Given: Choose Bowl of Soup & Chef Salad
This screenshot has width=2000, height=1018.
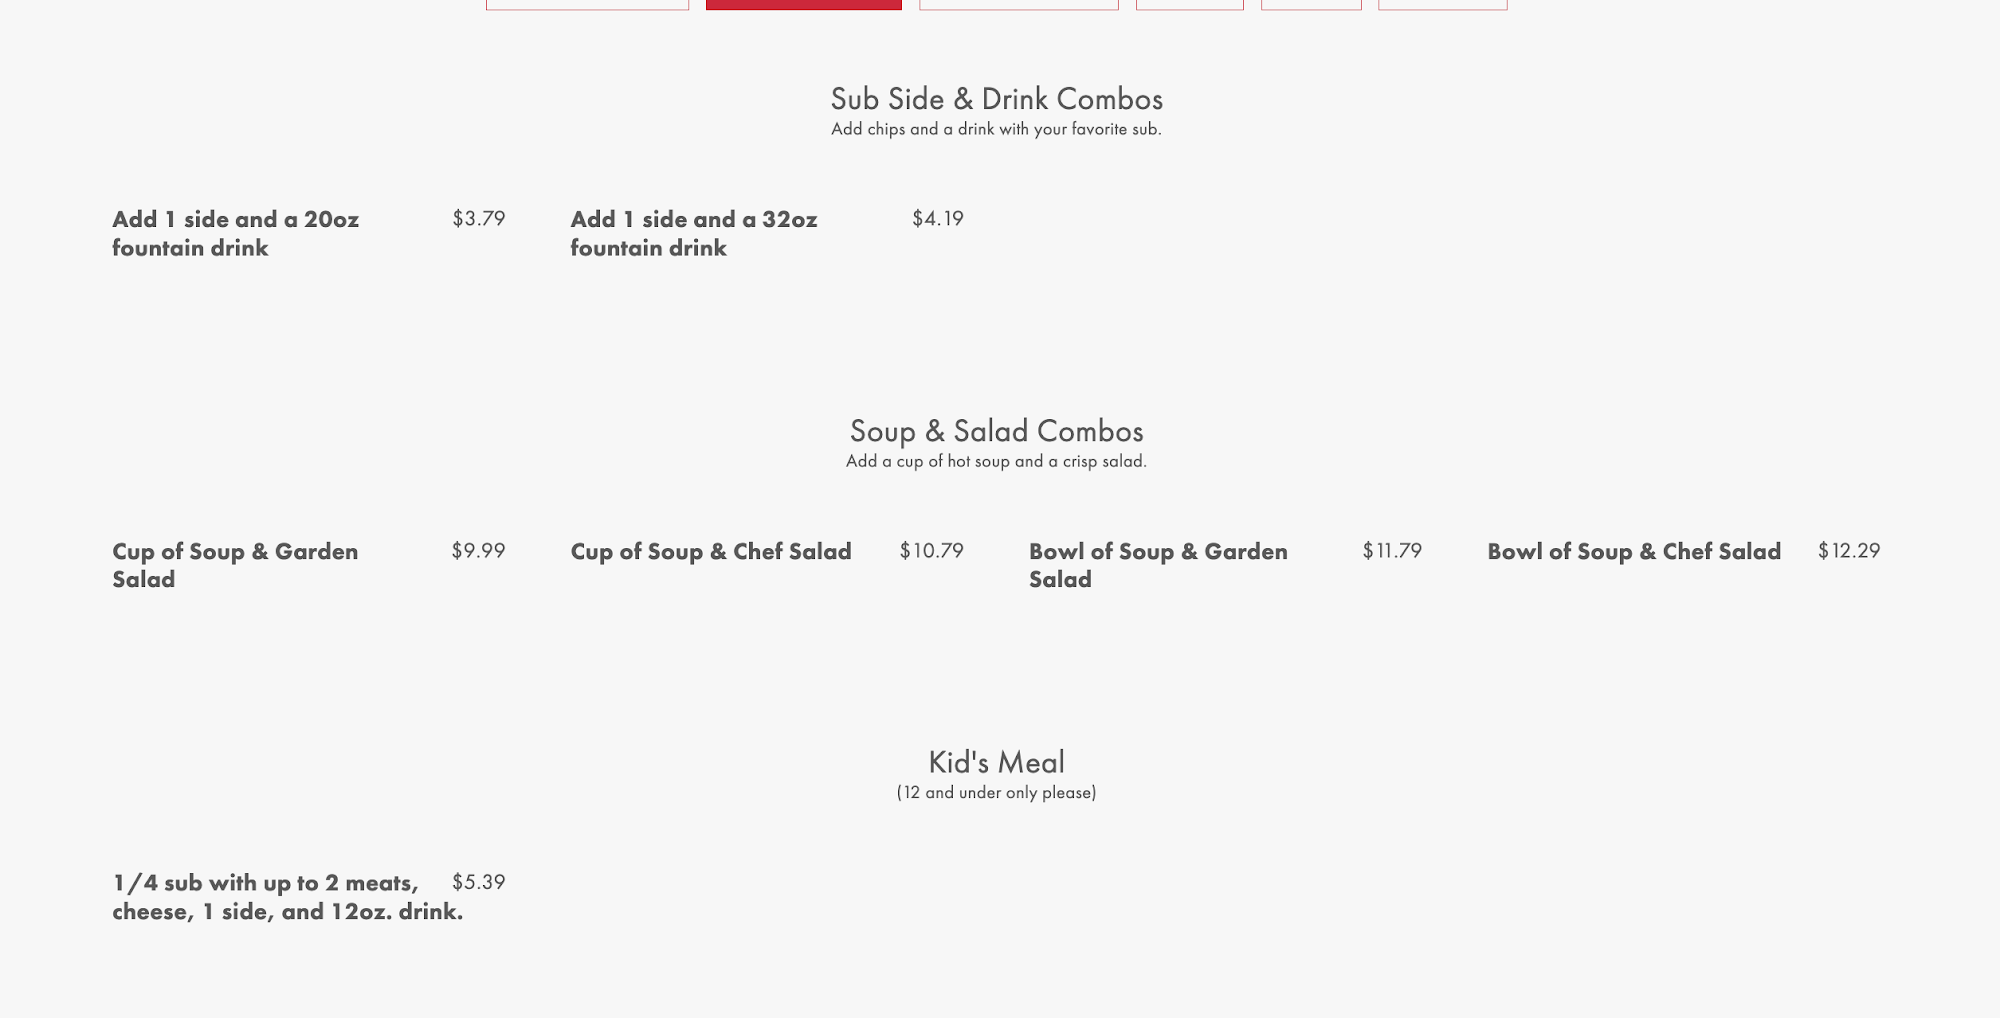Looking at the screenshot, I should click(x=1634, y=551).
